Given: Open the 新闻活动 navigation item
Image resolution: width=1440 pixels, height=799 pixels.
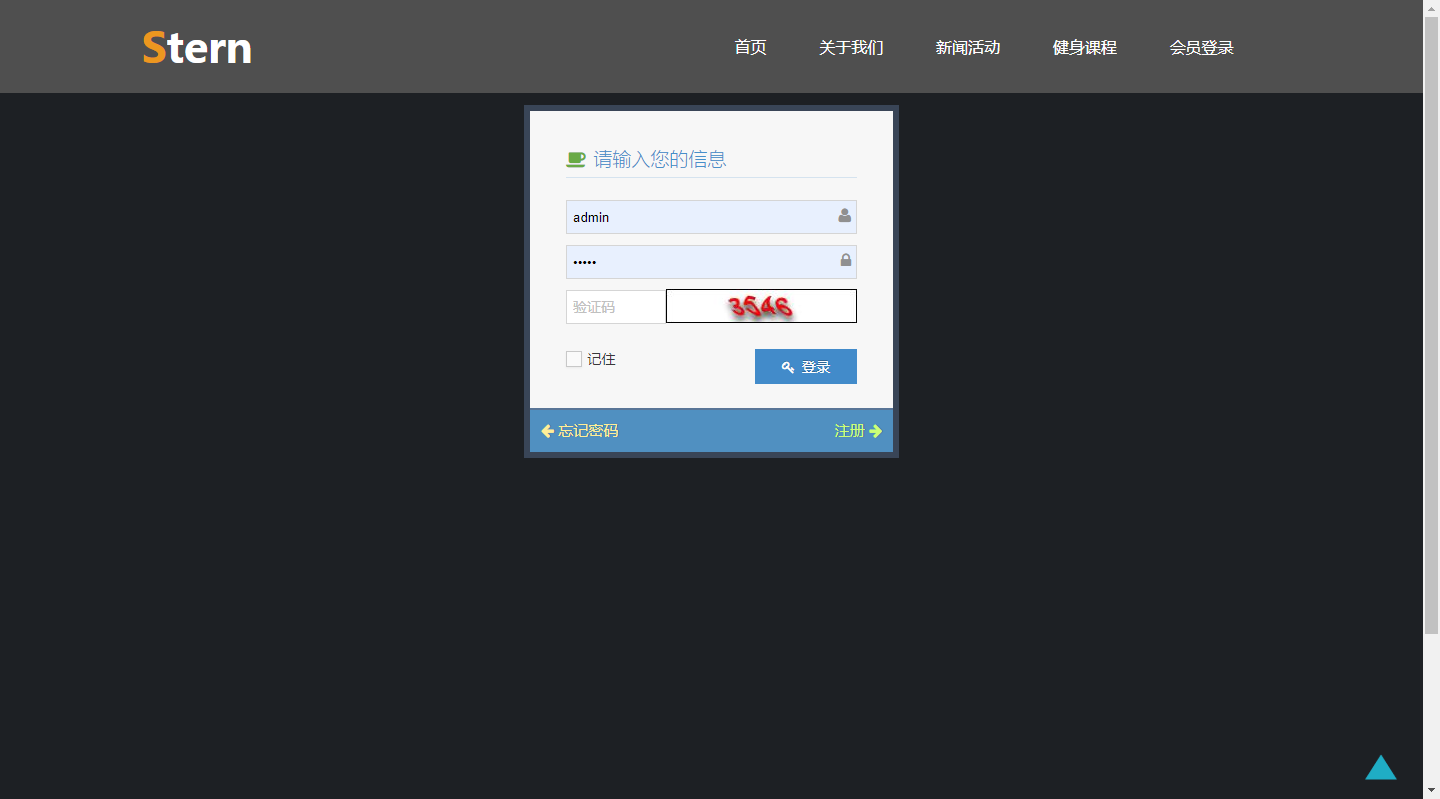Looking at the screenshot, I should click(x=968, y=47).
